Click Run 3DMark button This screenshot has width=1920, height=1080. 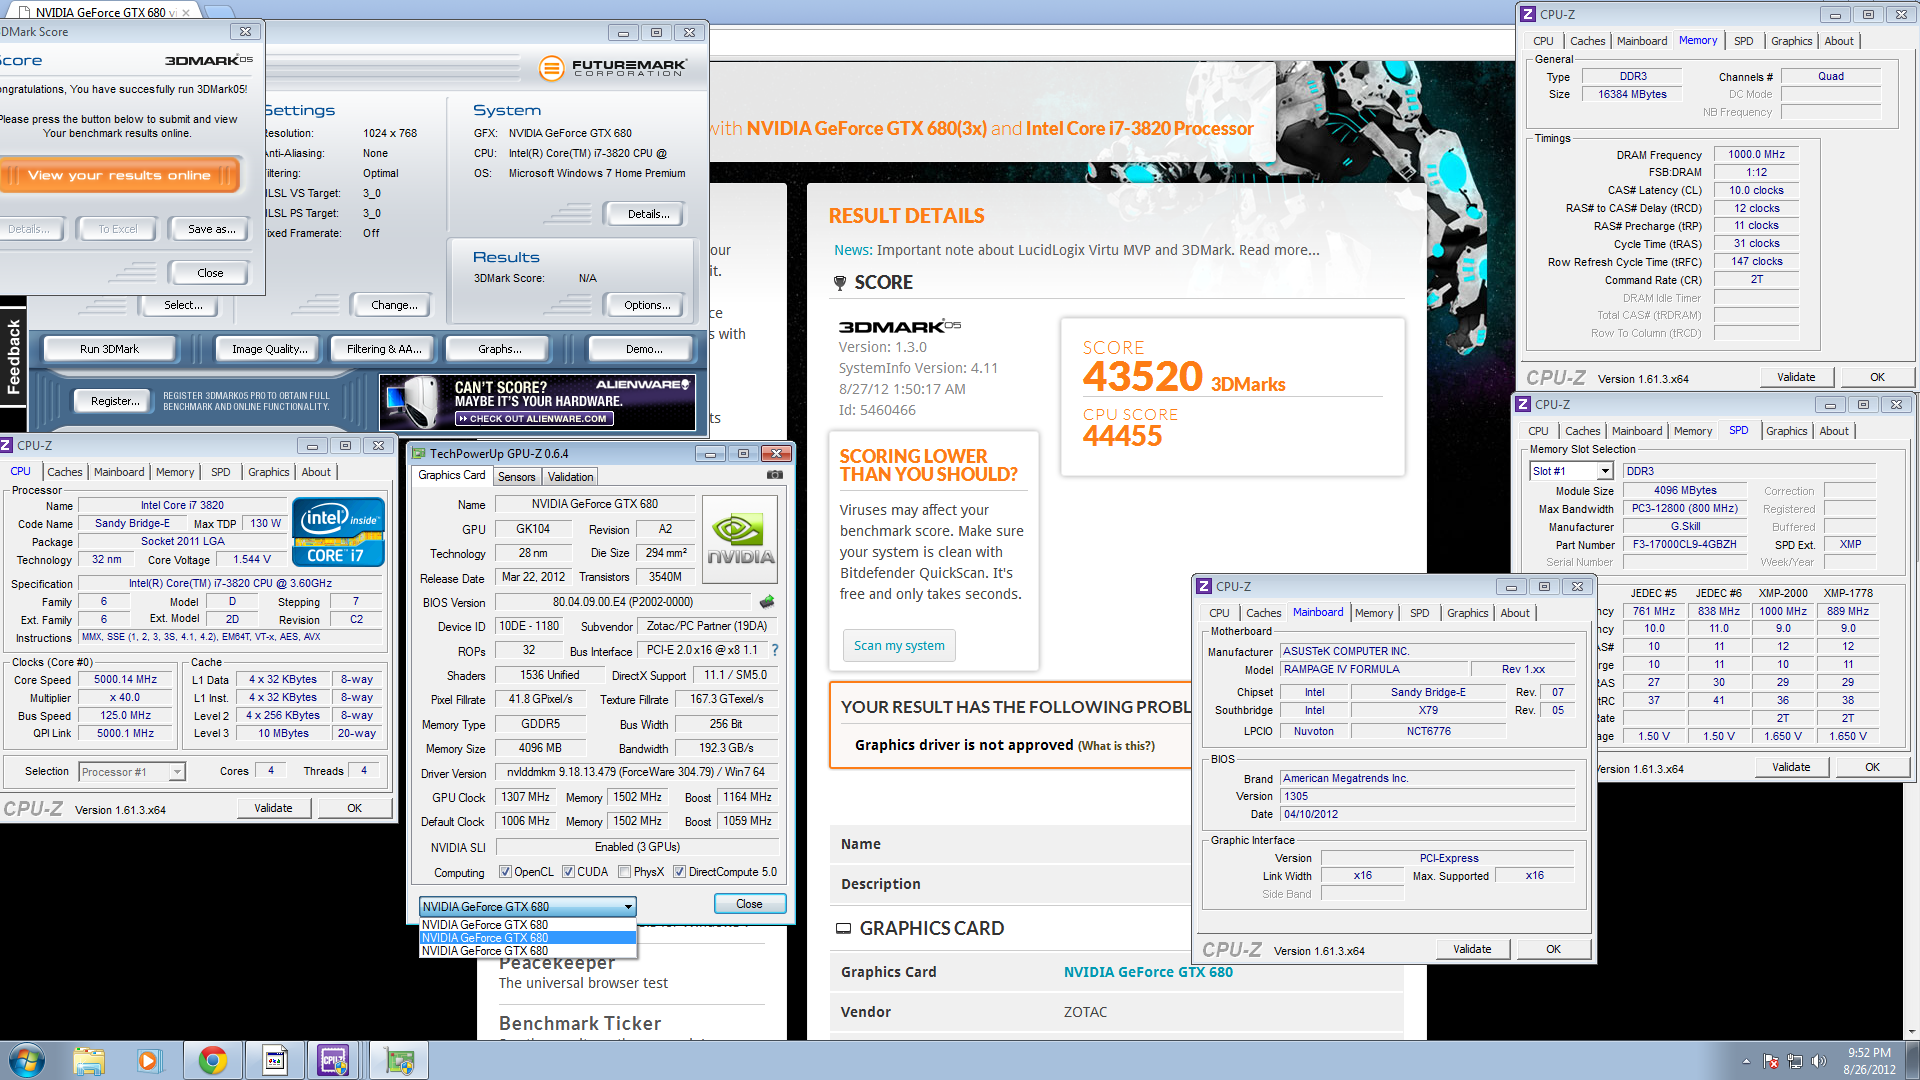click(109, 349)
